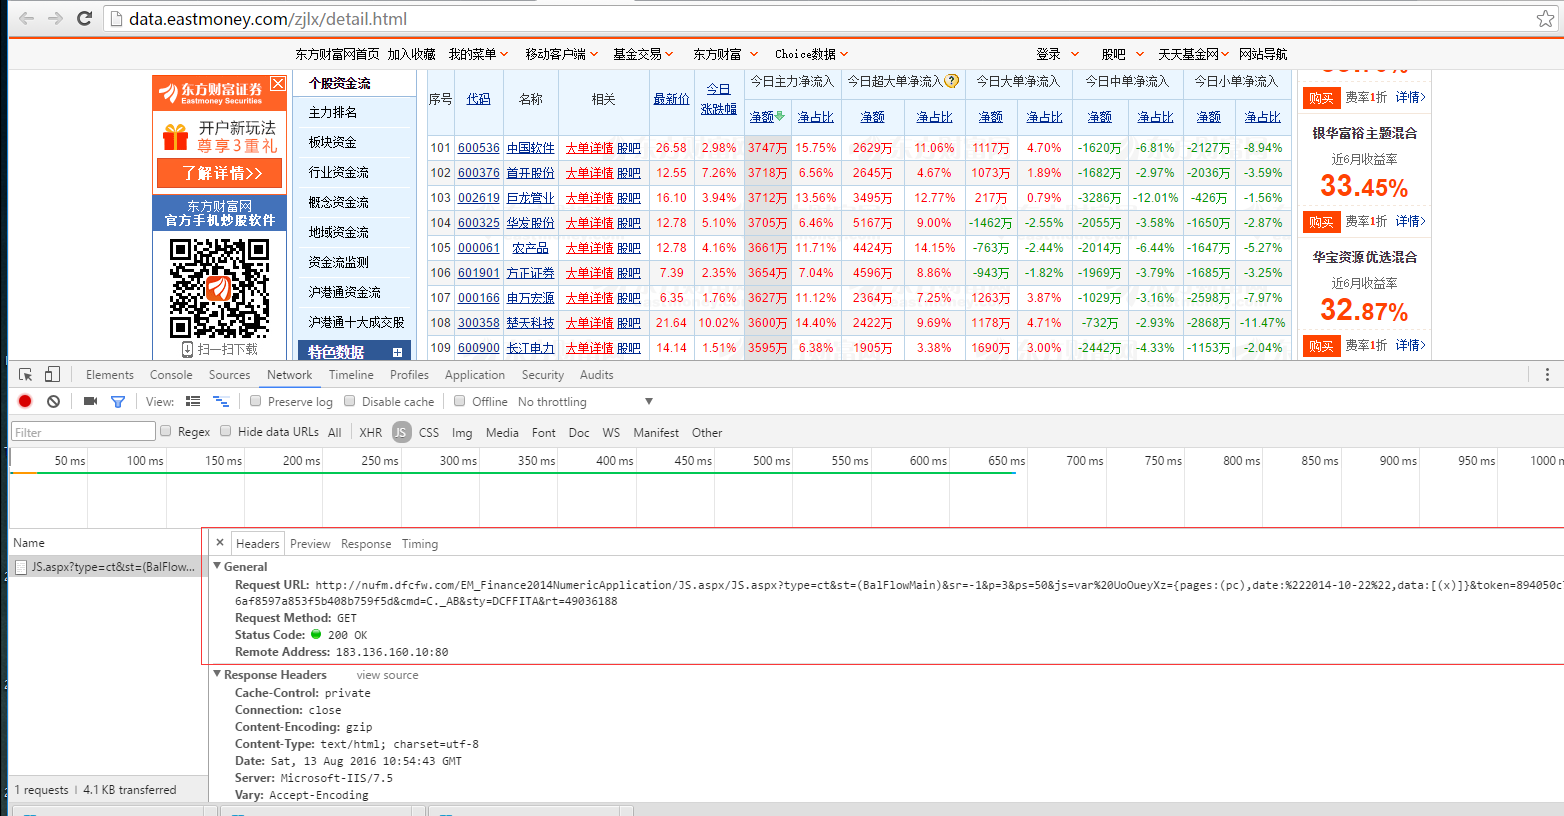Switch to Elements tab
Screen dimensions: 1564x816
[x=110, y=375]
